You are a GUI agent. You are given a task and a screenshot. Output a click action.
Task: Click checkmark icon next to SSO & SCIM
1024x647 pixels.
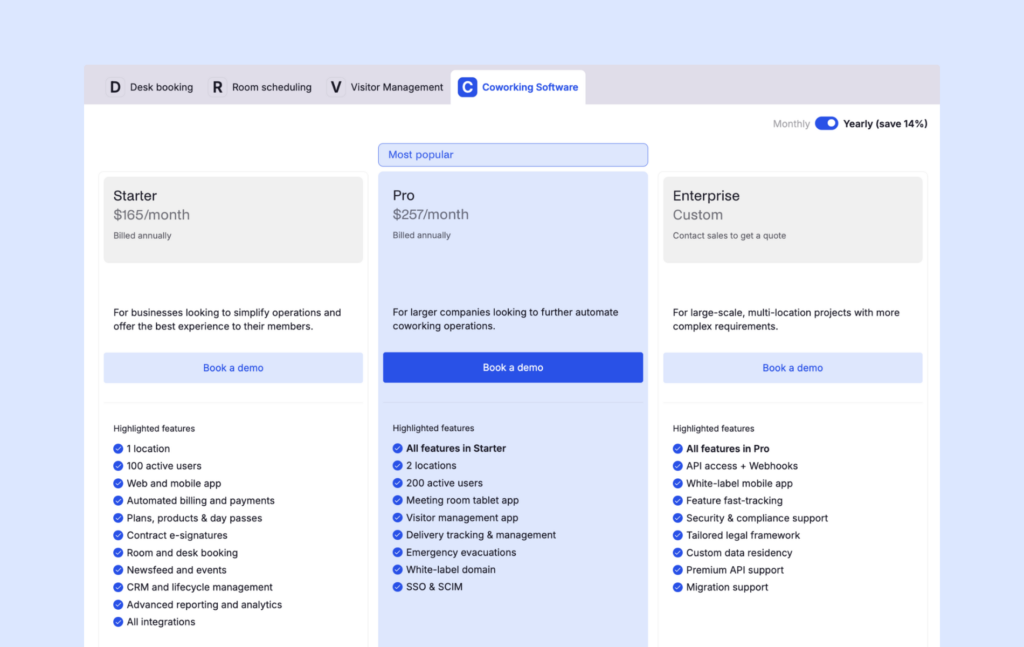coord(398,587)
